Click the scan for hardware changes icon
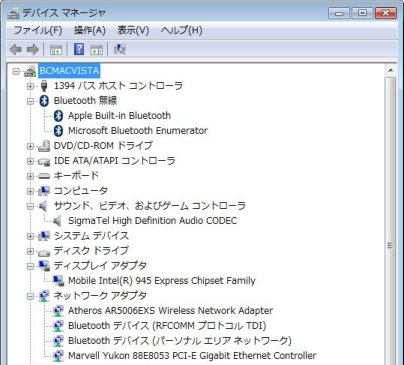The height and width of the screenshot is (365, 404). [x=119, y=49]
